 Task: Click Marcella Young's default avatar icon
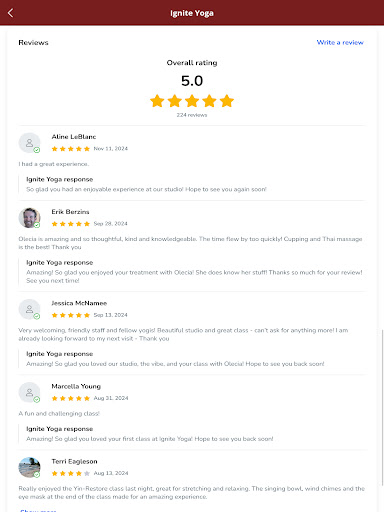click(x=29, y=392)
